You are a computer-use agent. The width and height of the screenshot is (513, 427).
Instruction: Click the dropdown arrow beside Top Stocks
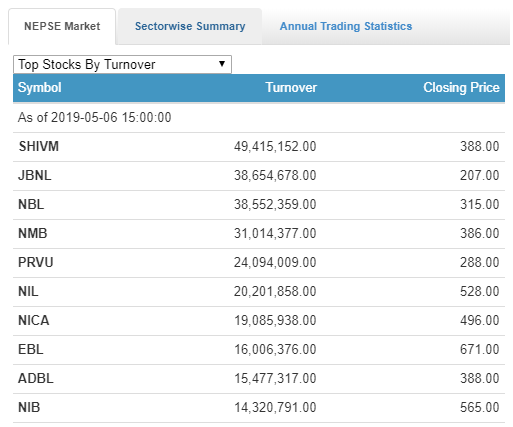[x=222, y=64]
